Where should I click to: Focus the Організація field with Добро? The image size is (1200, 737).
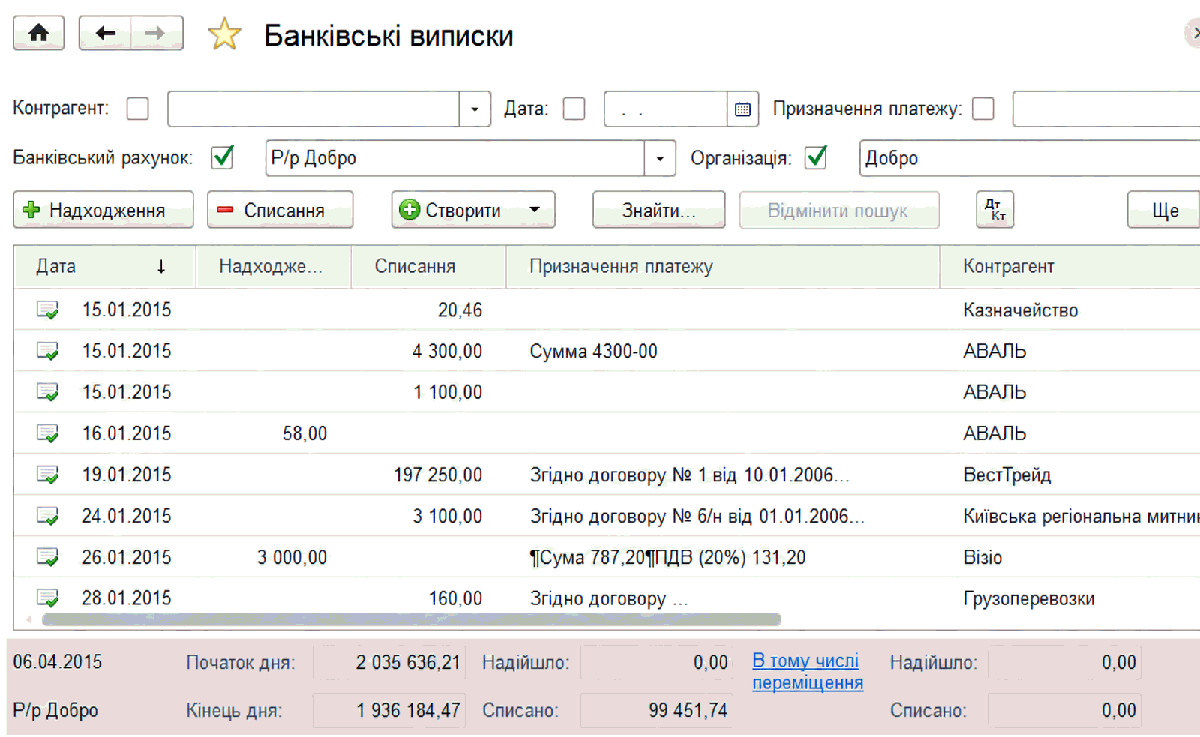click(x=1029, y=158)
